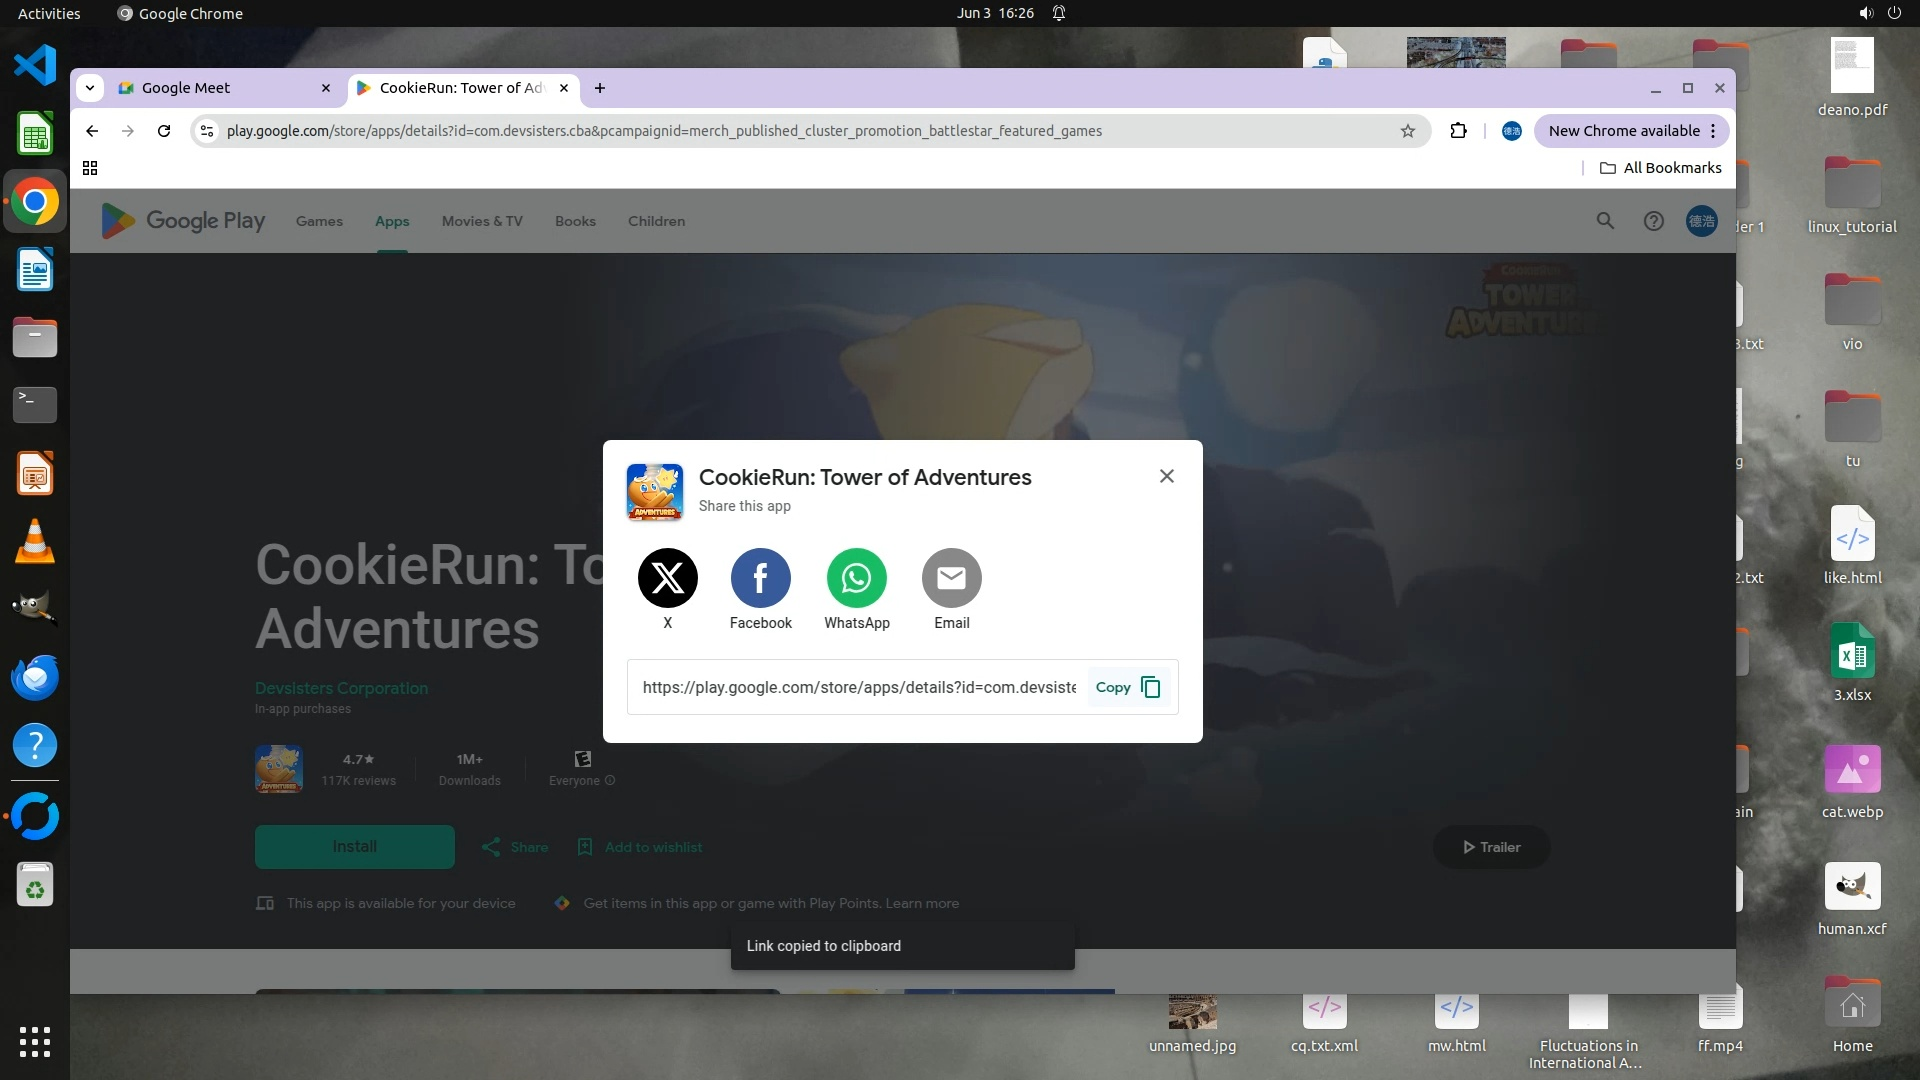The height and width of the screenshot is (1080, 1920).
Task: Share the app via Email icon
Action: tap(951, 578)
